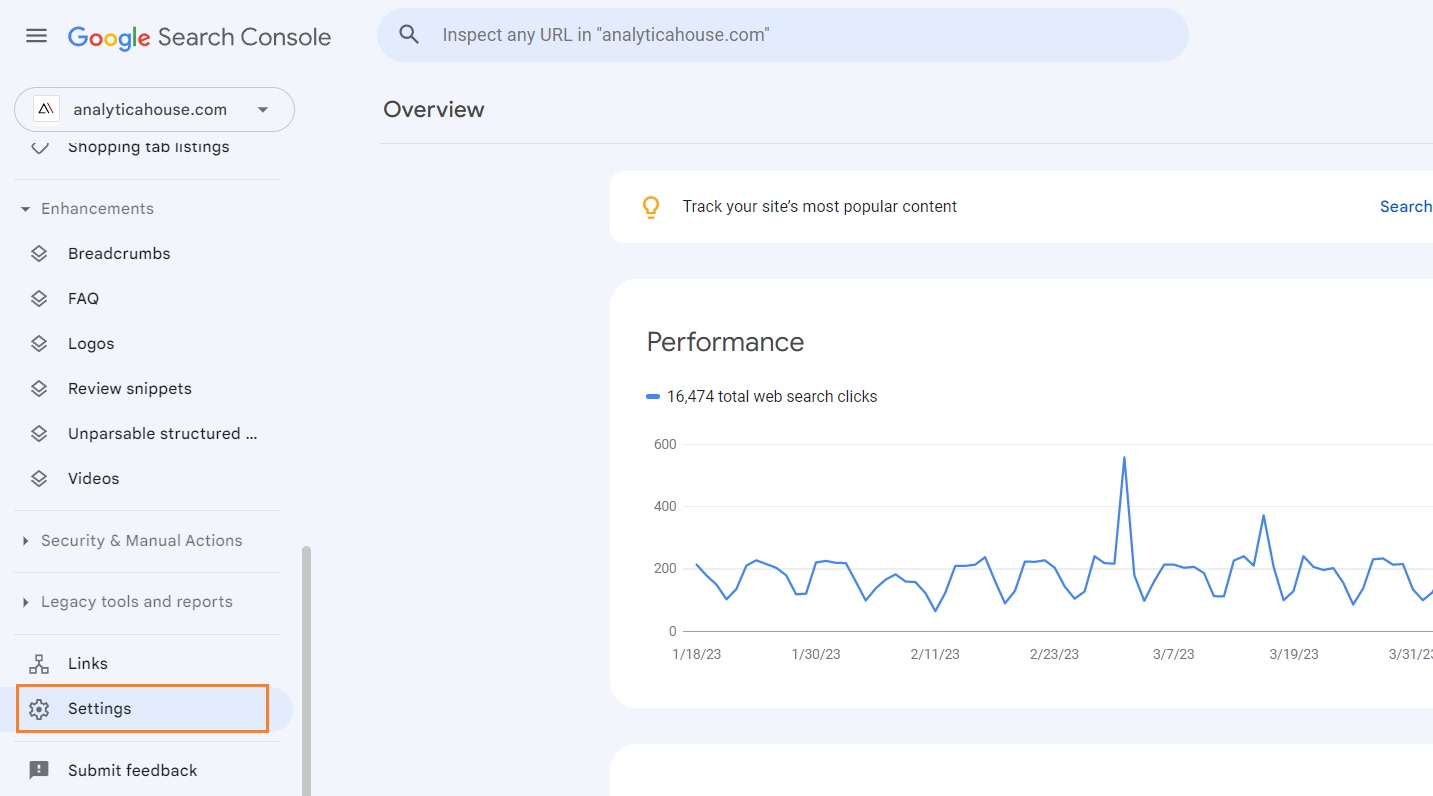1433x796 pixels.
Task: Click the Links sitemap icon
Action: [39, 664]
